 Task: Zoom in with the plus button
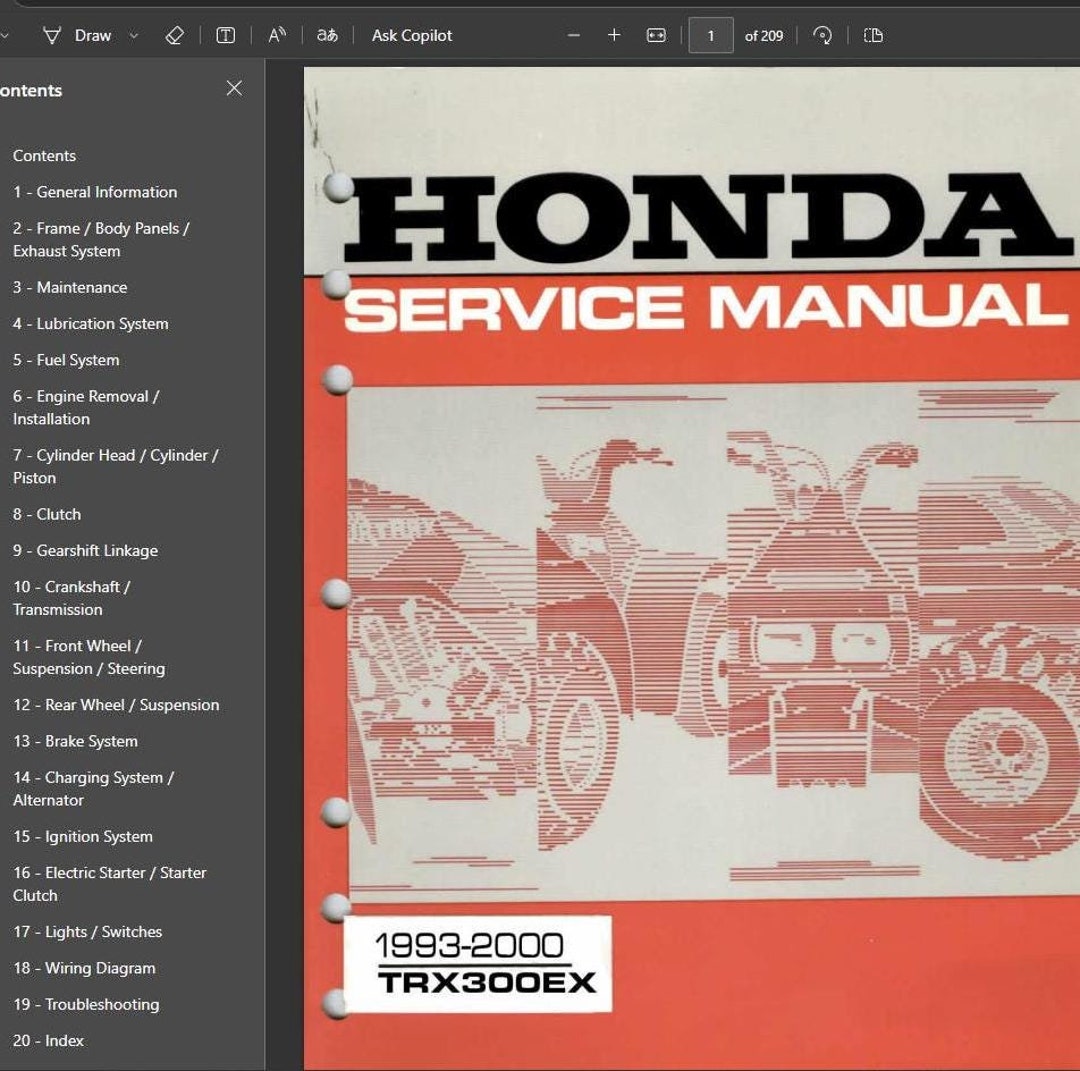point(614,36)
